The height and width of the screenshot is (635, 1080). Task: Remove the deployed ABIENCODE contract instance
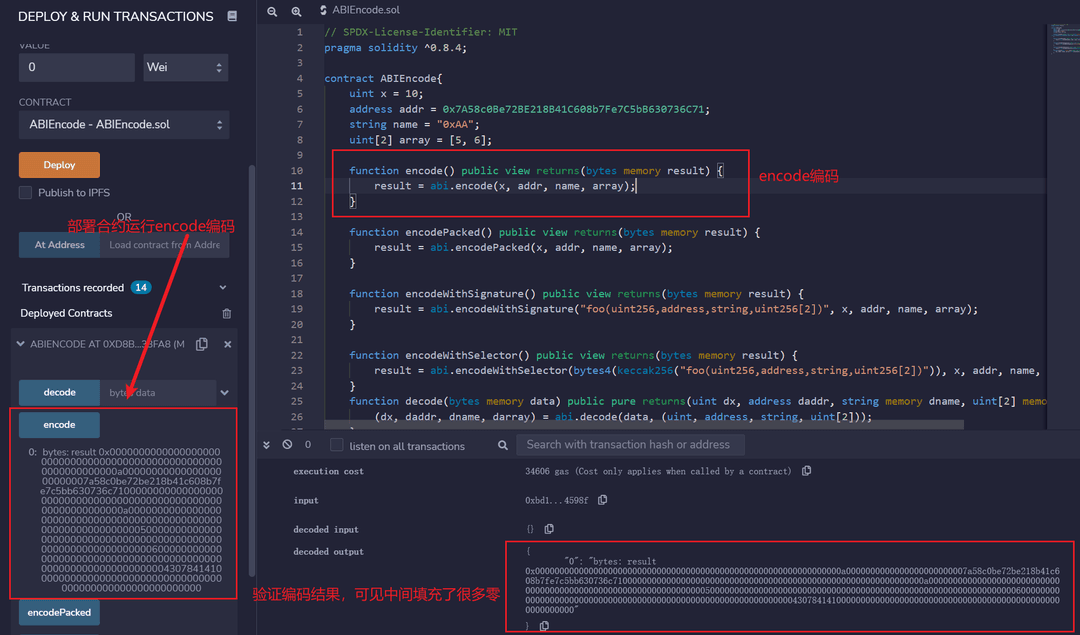pyautogui.click(x=227, y=344)
